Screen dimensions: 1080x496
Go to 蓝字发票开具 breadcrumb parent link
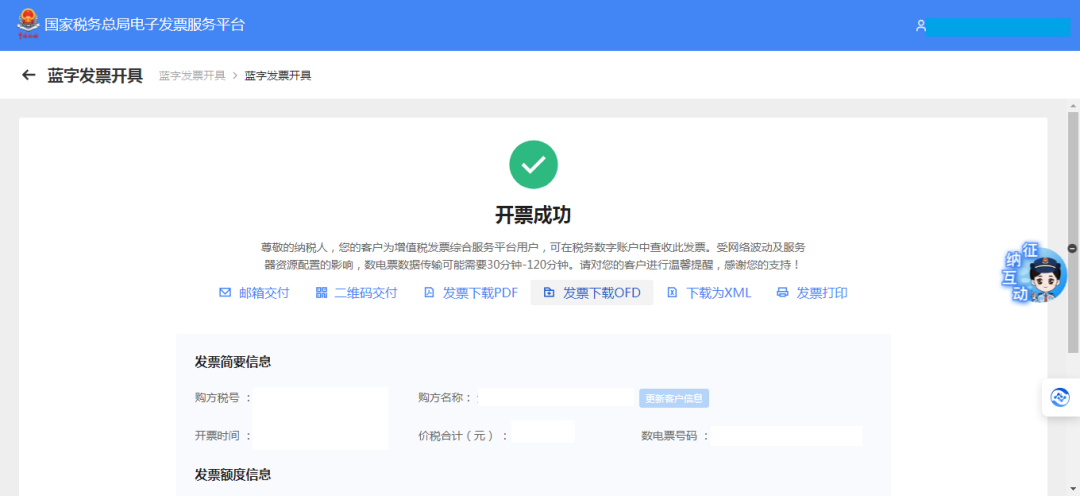192,75
